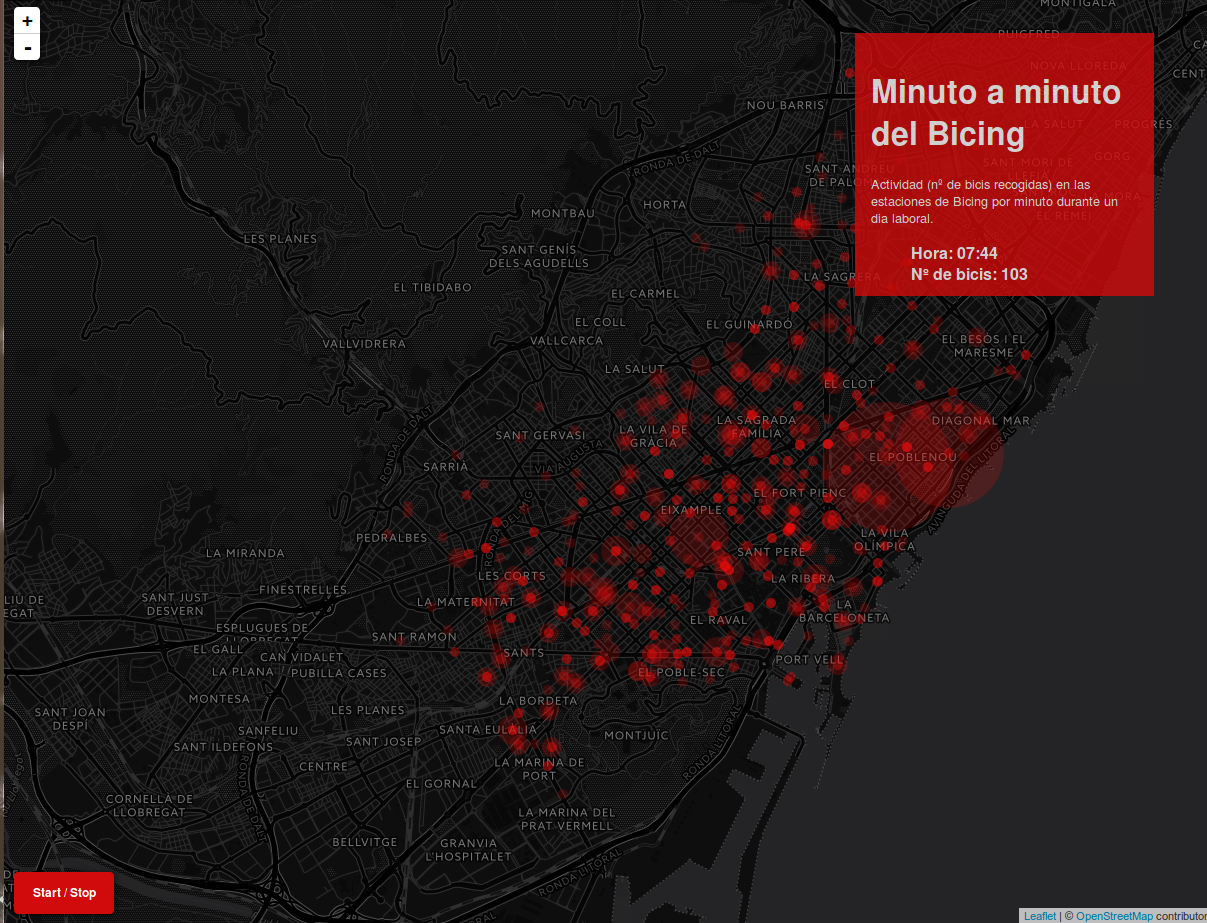The height and width of the screenshot is (923, 1207).
Task: Click the PUBILLA CASES map label
Action: click(x=339, y=673)
